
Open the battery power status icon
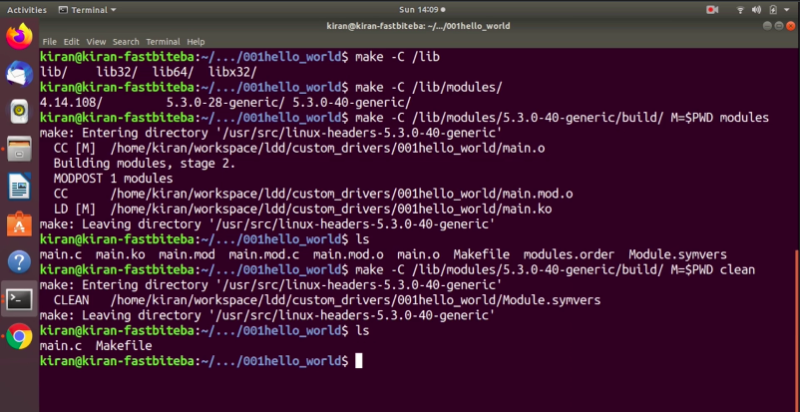(773, 10)
